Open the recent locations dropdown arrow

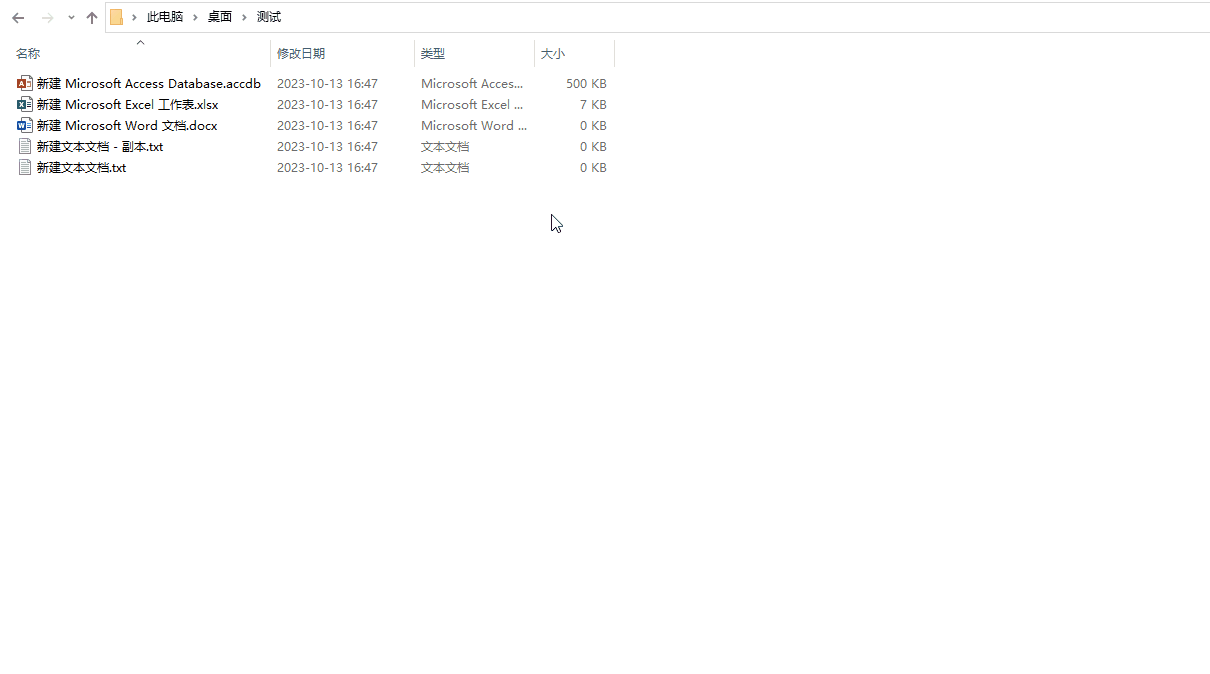71,18
